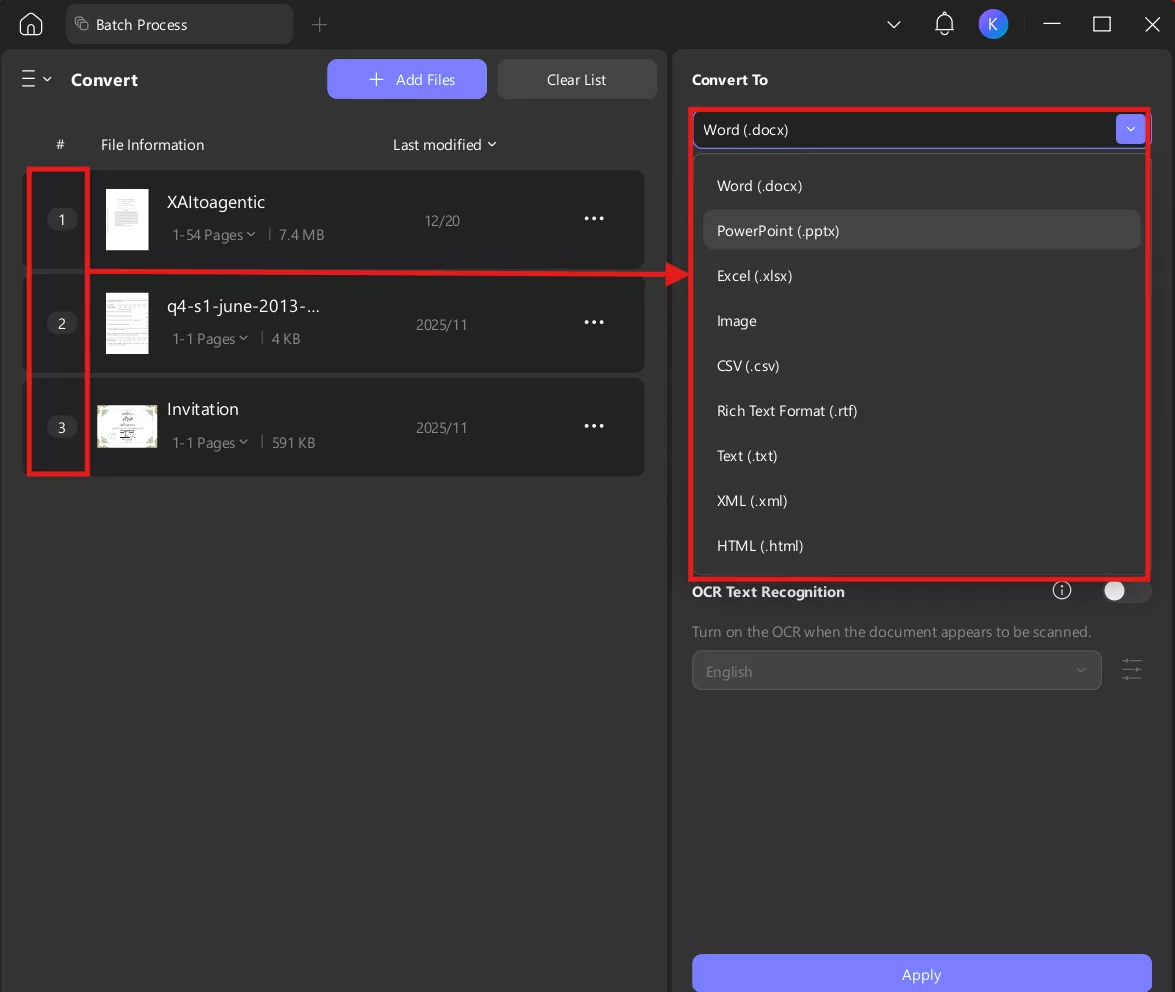1175x992 pixels.
Task: Click the Add Files button
Action: click(407, 79)
